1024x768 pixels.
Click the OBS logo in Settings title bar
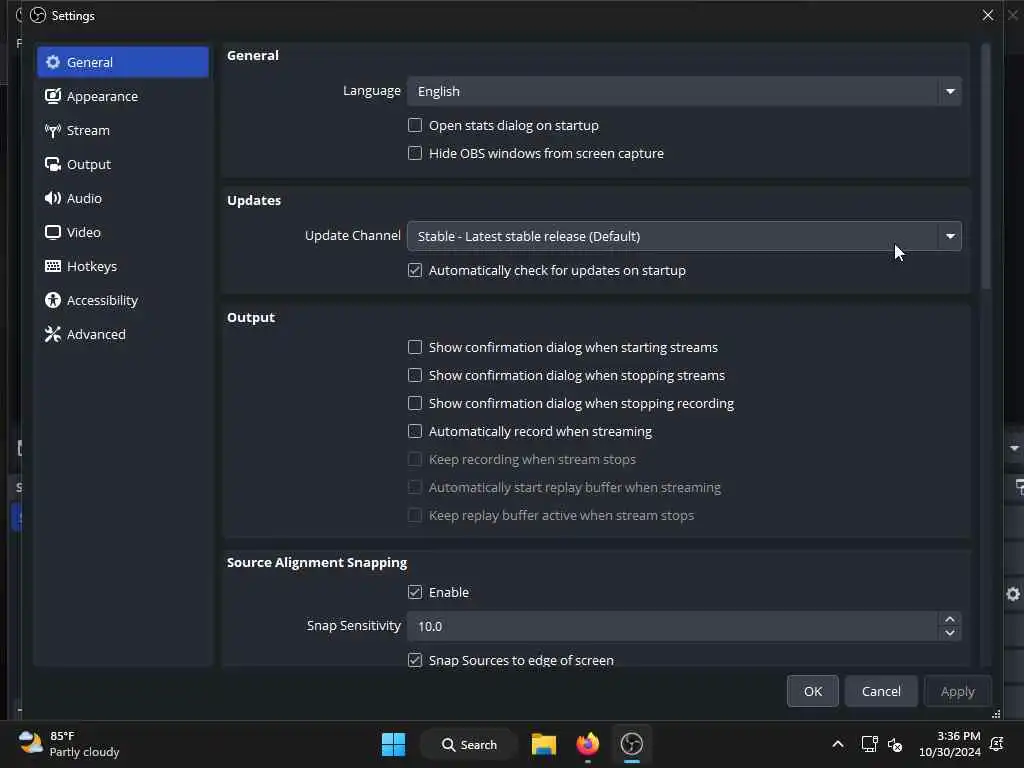pos(38,15)
